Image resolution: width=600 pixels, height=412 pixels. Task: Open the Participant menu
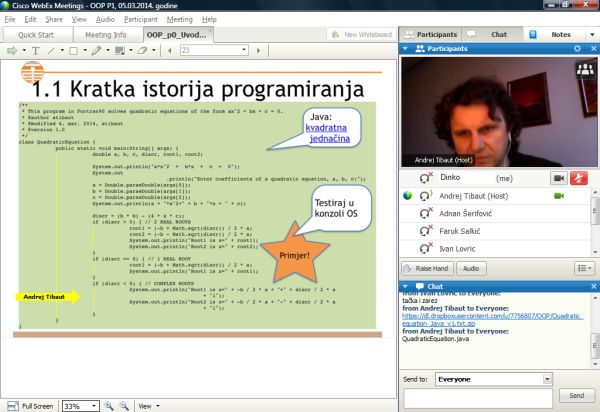(140, 19)
